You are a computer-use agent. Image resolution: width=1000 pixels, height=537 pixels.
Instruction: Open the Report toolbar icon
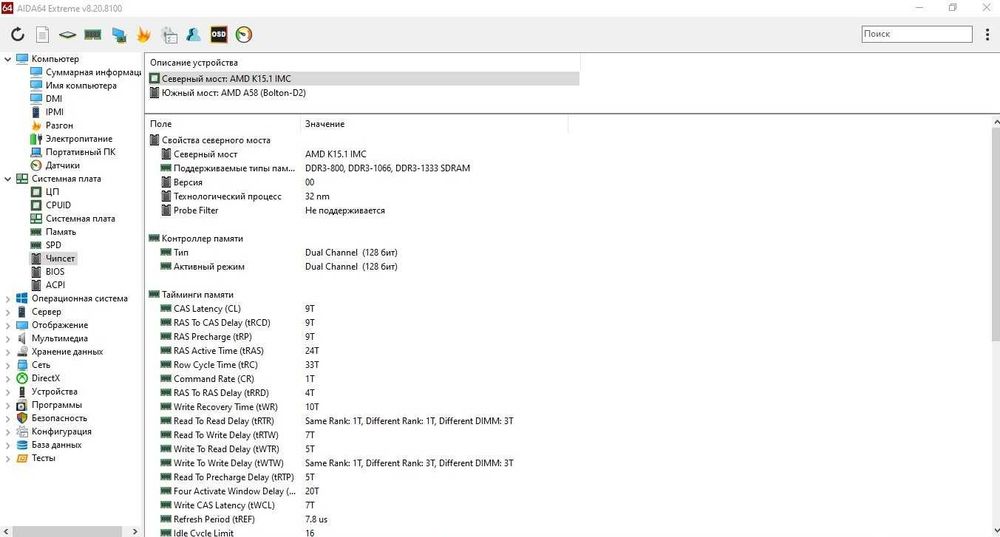[42, 34]
